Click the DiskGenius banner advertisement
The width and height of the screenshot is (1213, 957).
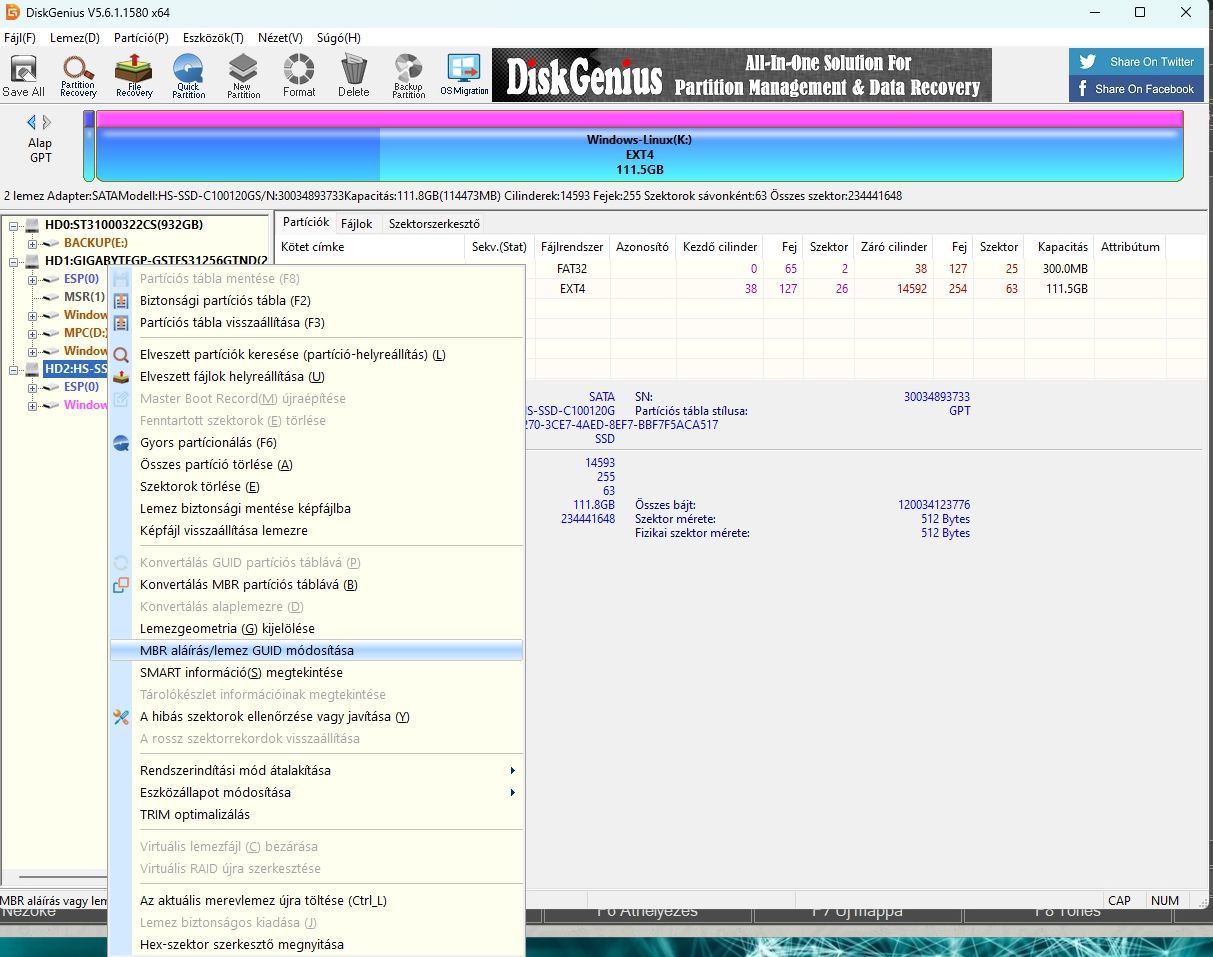coord(742,75)
